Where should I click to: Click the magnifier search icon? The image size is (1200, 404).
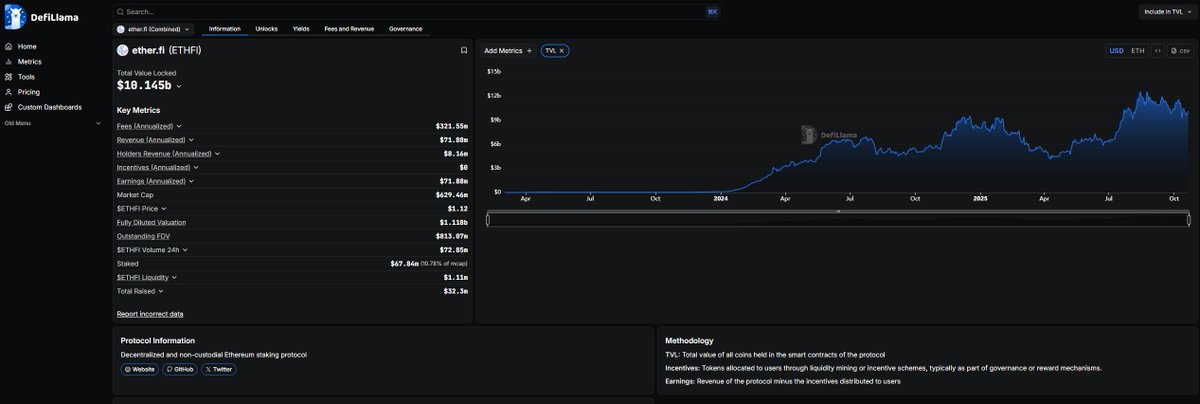pos(120,12)
